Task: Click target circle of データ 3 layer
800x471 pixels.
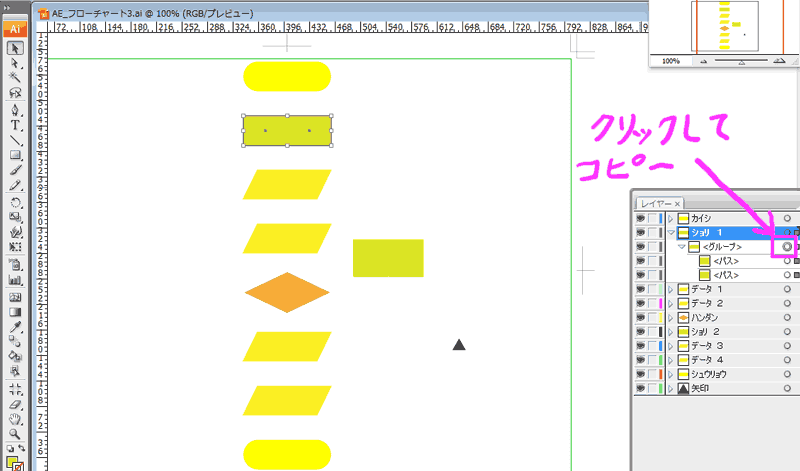Action: pyautogui.click(x=787, y=346)
